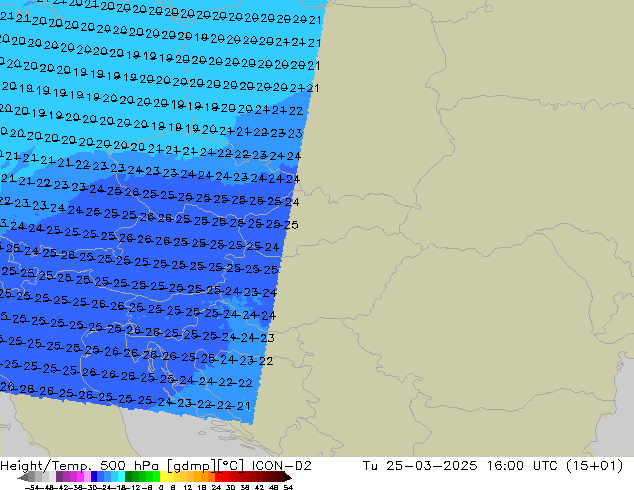Click the 'ICON-D2' model label

281,466
